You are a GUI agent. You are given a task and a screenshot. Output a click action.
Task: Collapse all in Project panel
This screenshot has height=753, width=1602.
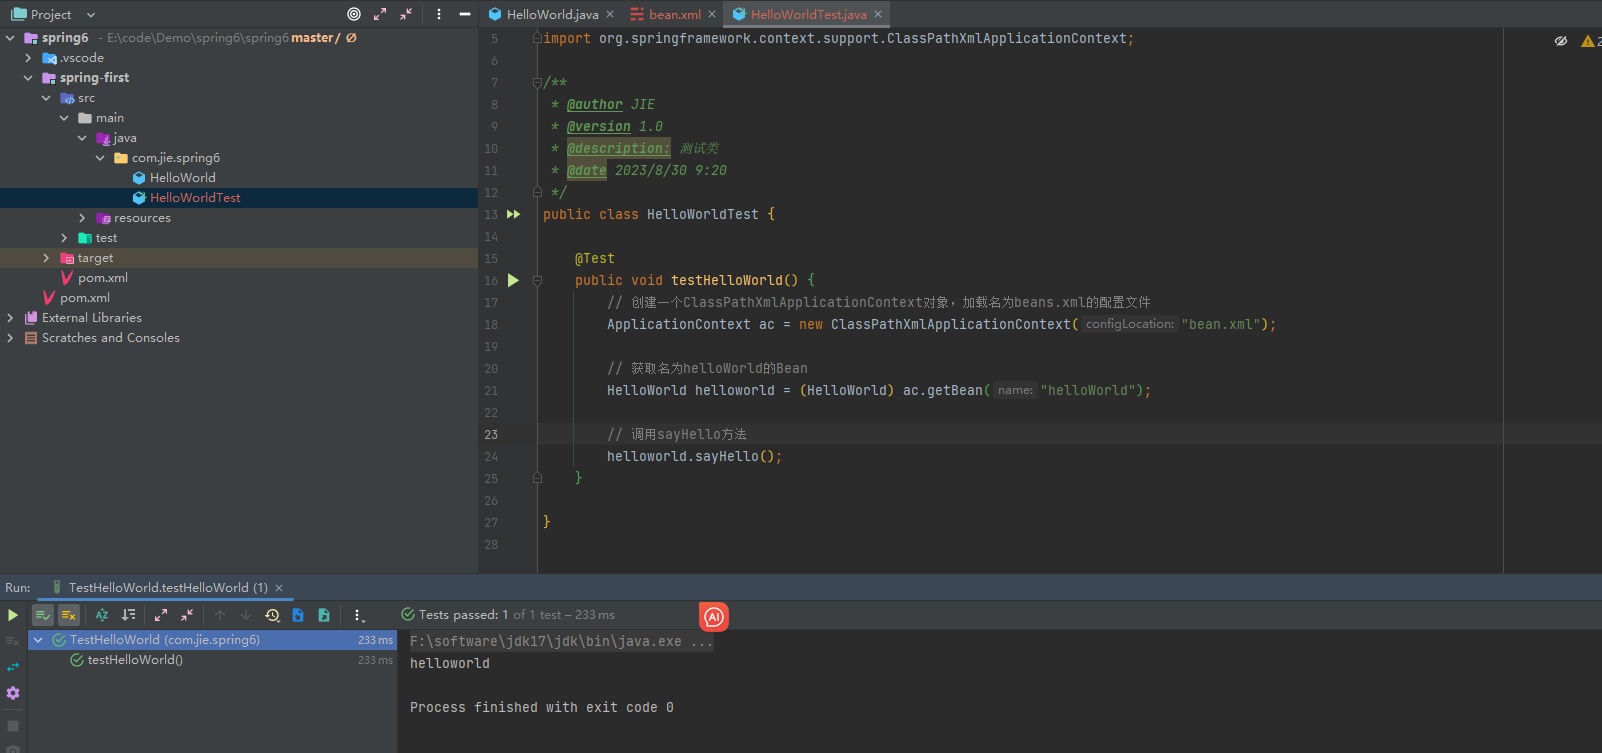pos(406,14)
